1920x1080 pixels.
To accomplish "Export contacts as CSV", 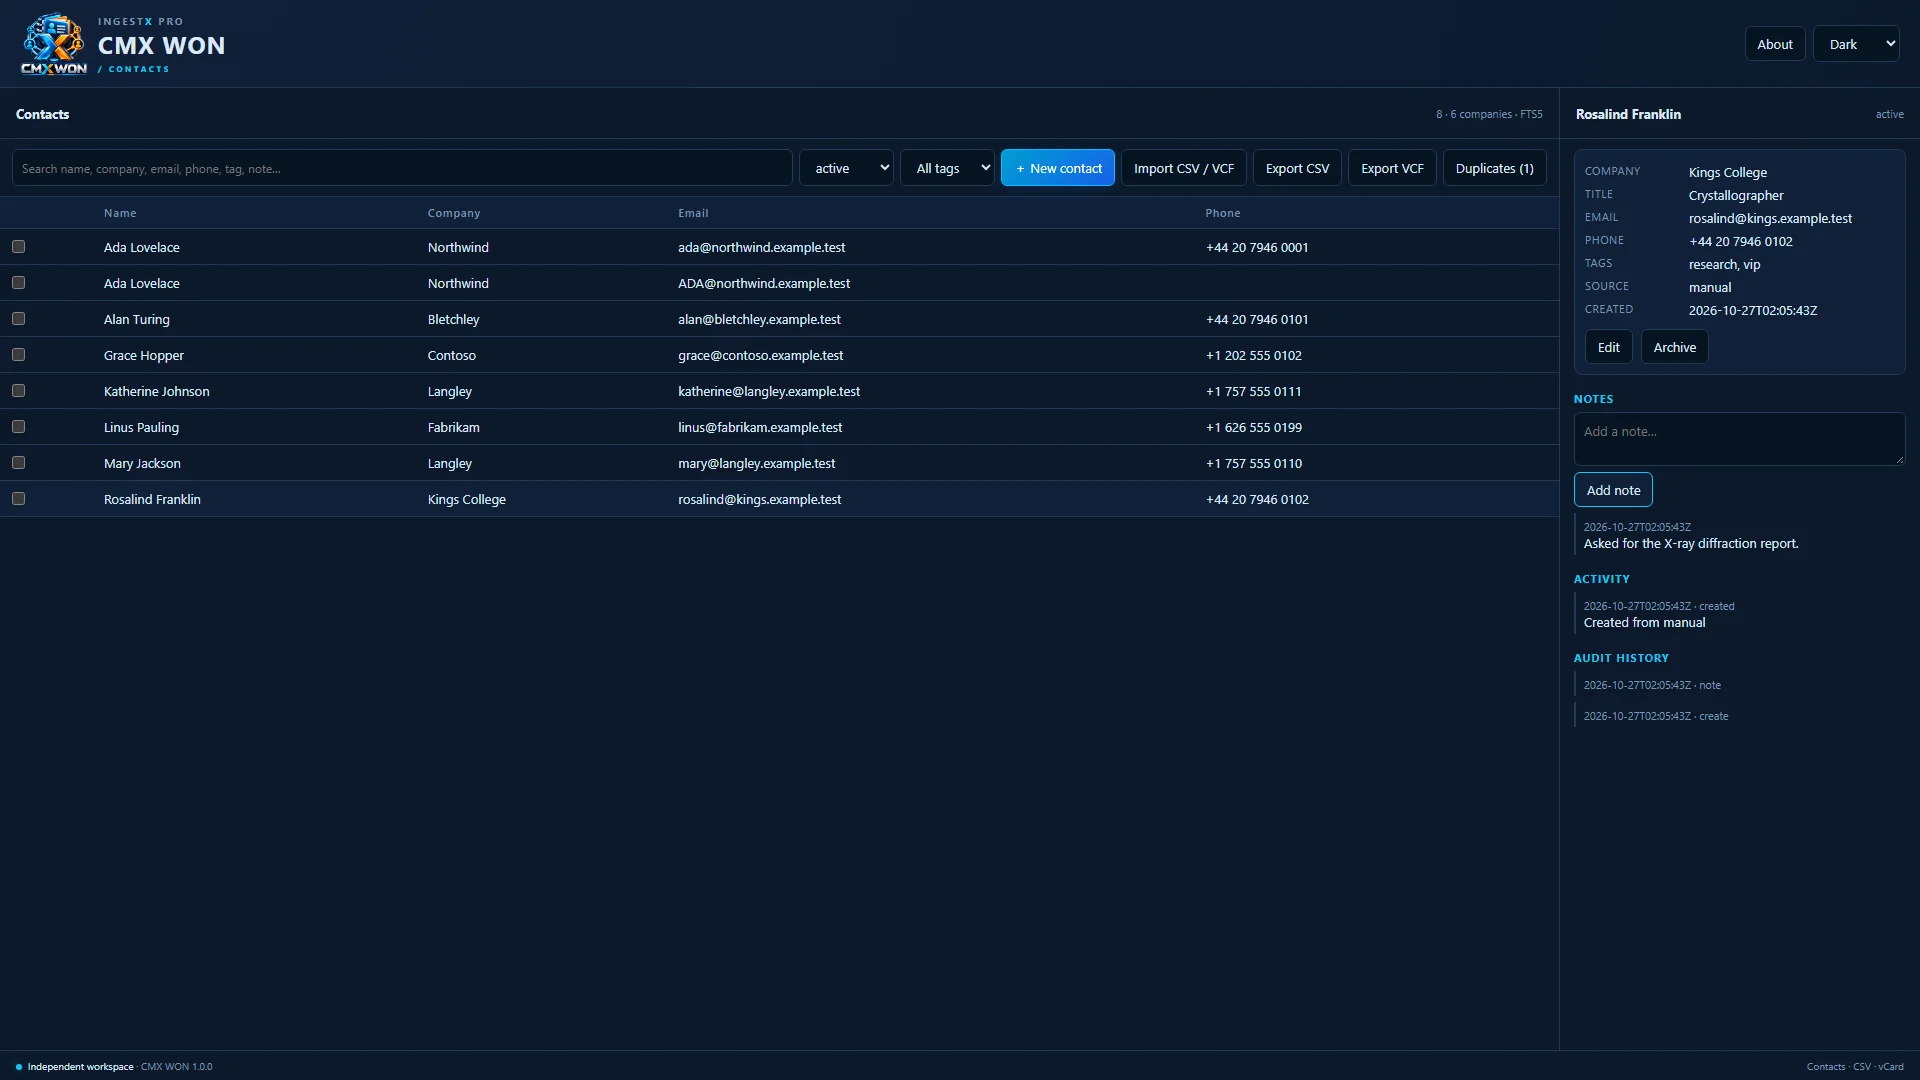I will pos(1297,168).
